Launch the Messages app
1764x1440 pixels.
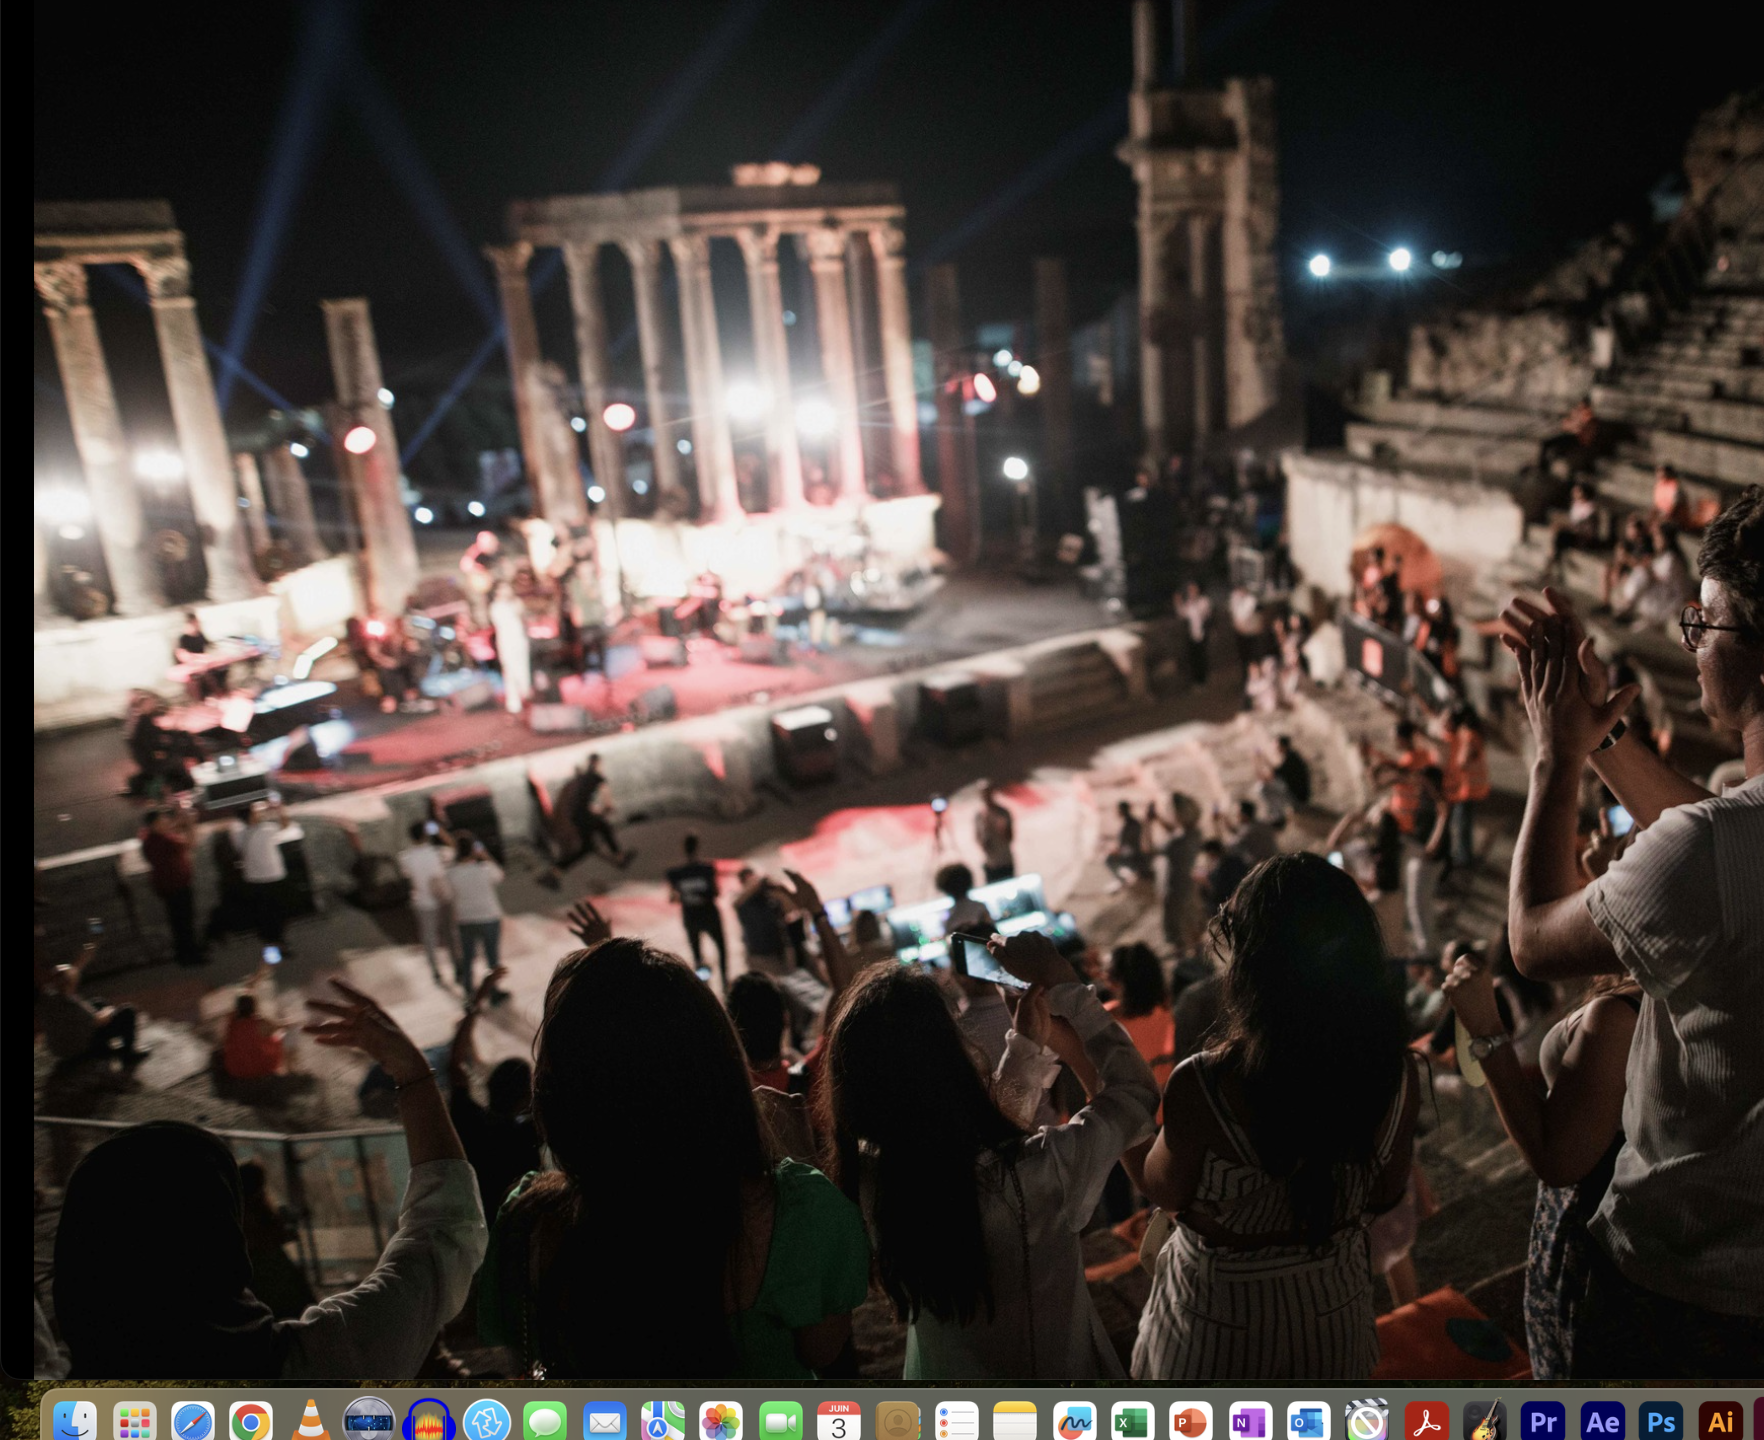click(x=546, y=1420)
